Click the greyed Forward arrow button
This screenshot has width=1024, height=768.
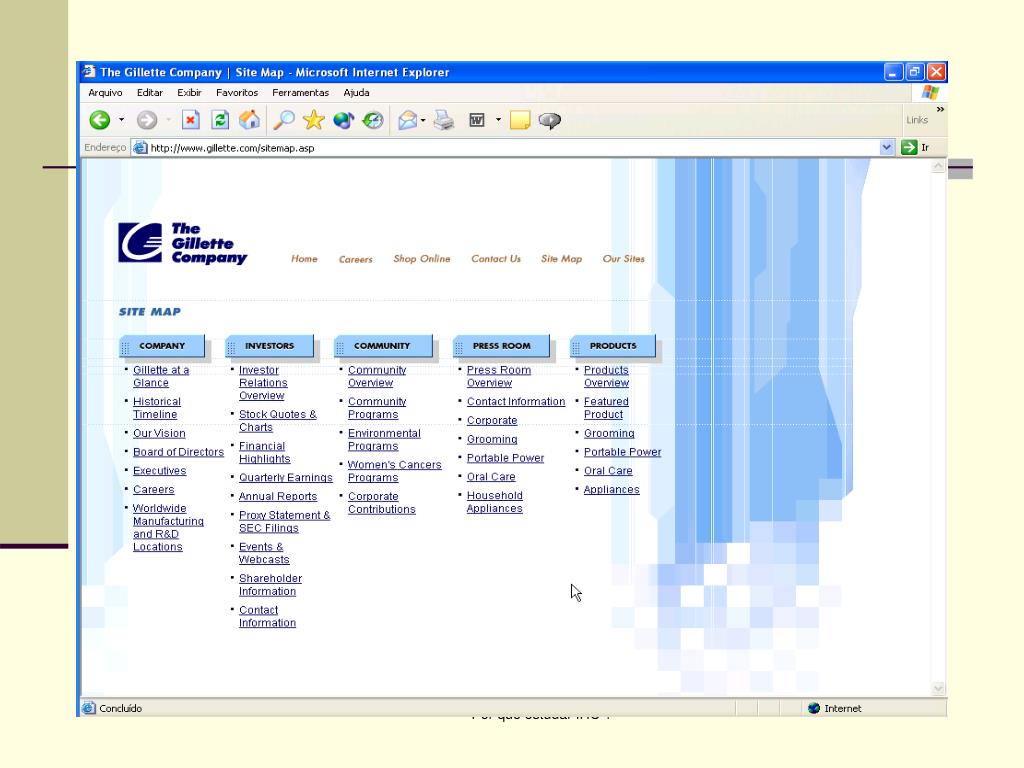tap(147, 120)
